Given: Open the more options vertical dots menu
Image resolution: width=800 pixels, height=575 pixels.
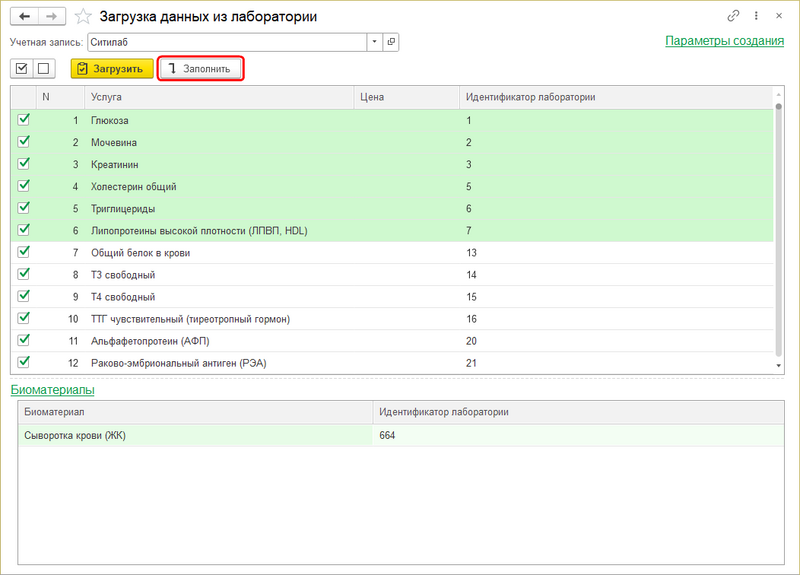Looking at the screenshot, I should (756, 16).
